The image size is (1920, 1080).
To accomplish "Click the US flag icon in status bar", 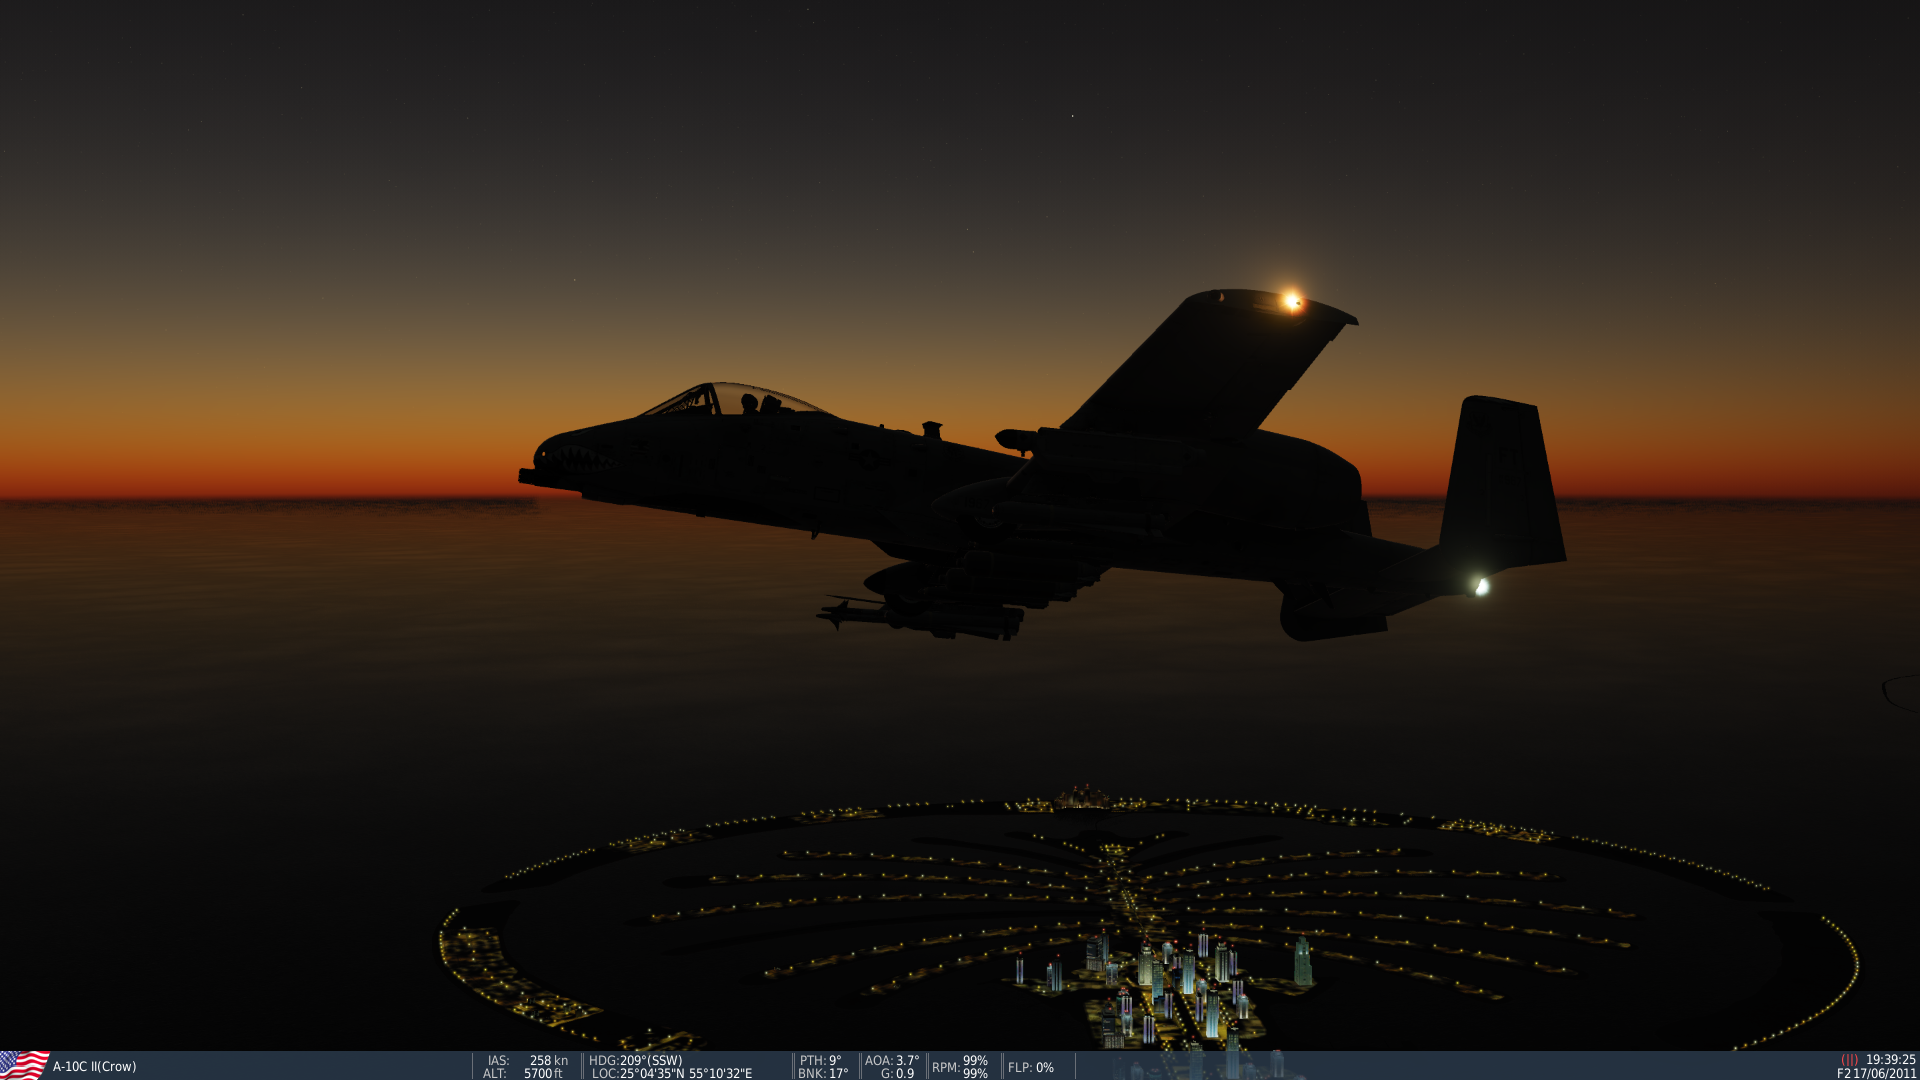I will [24, 1066].
